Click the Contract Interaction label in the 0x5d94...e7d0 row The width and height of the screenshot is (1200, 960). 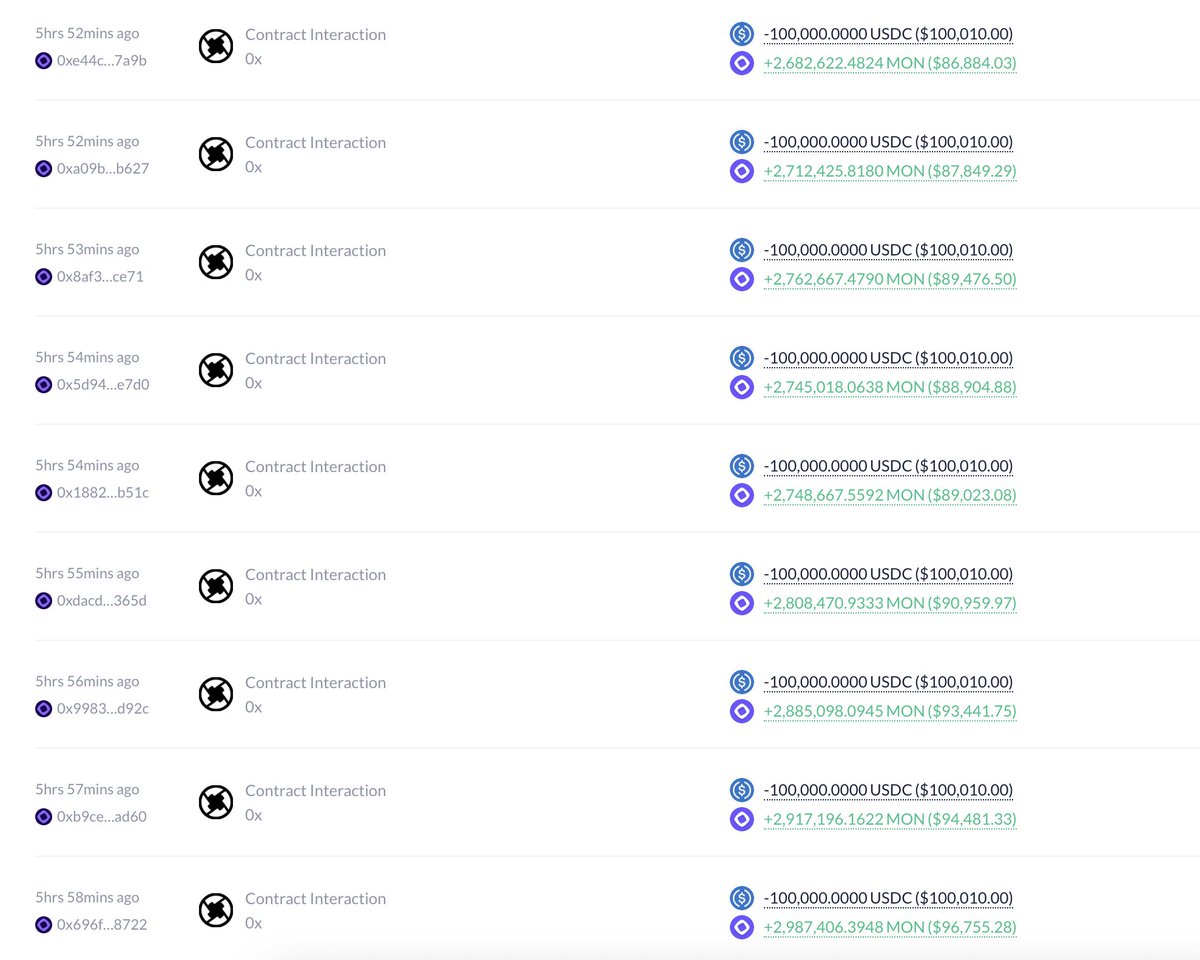[315, 358]
